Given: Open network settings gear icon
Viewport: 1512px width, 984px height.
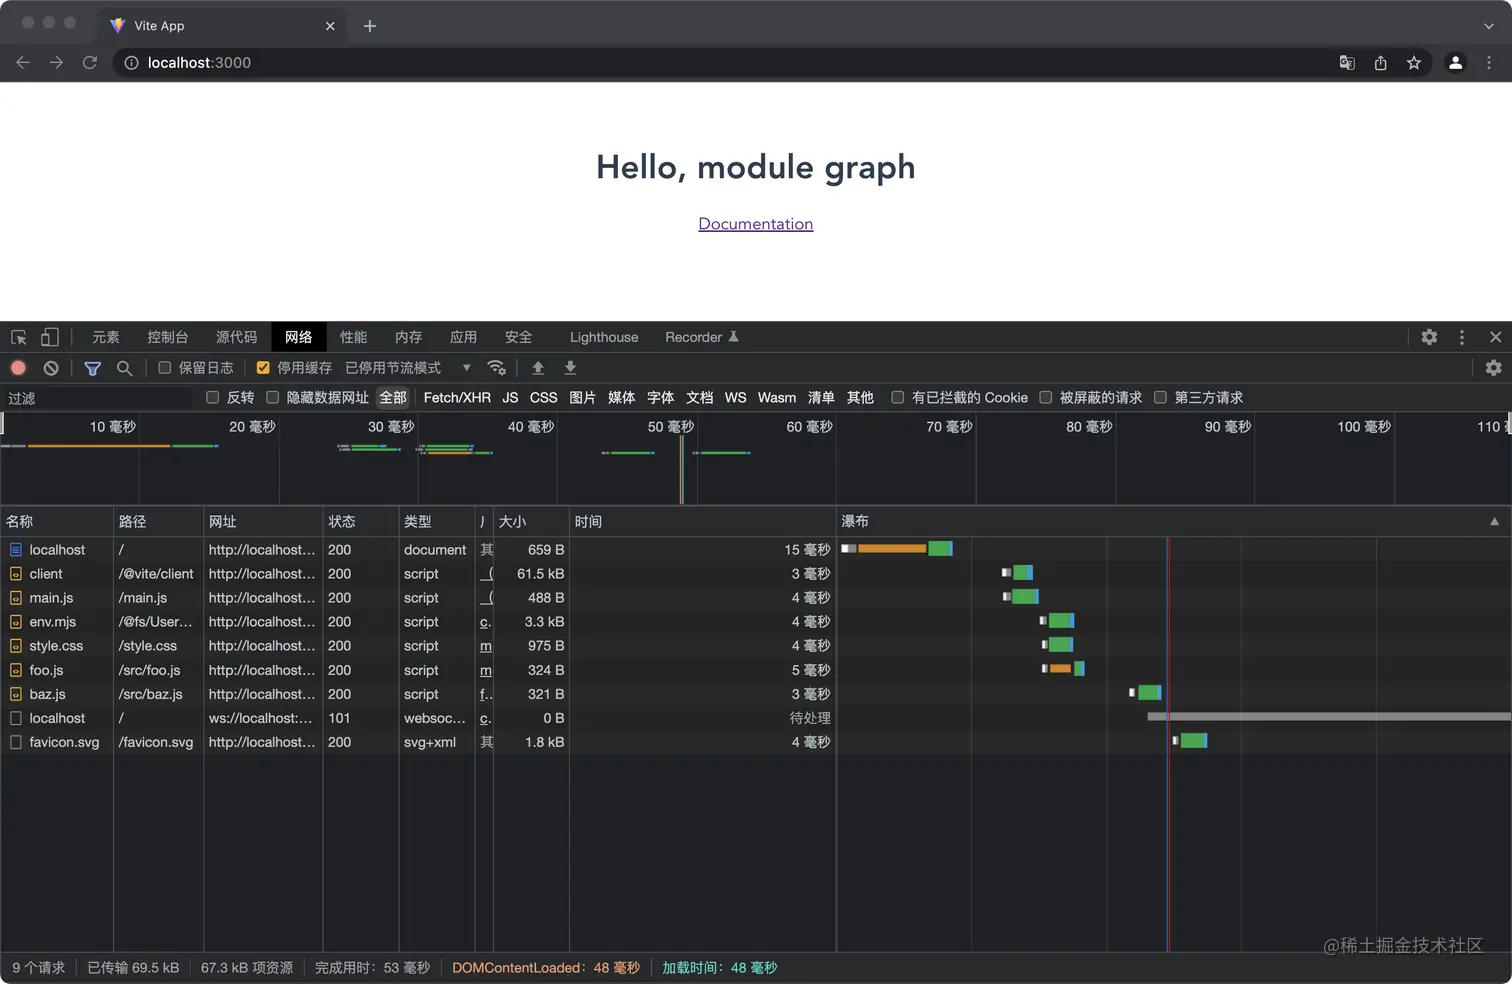Looking at the screenshot, I should [x=1493, y=368].
